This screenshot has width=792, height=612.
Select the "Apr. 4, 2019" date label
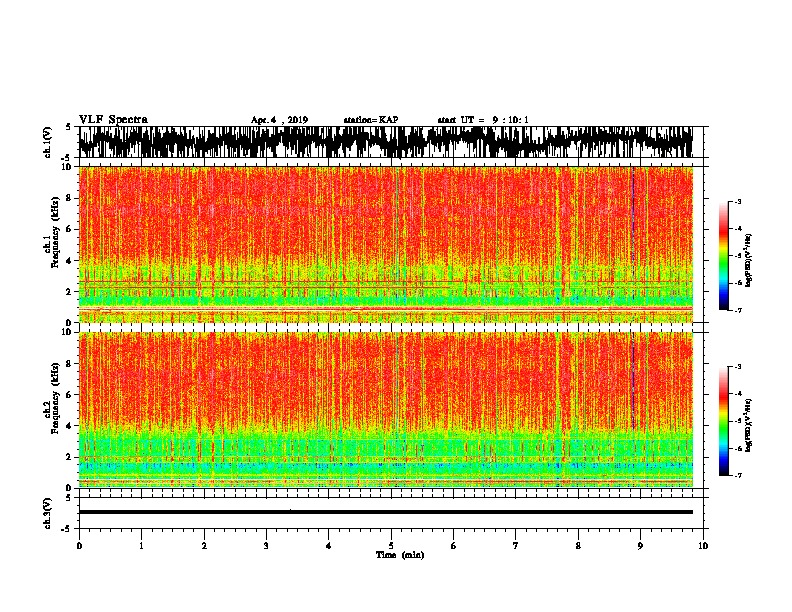pos(279,120)
